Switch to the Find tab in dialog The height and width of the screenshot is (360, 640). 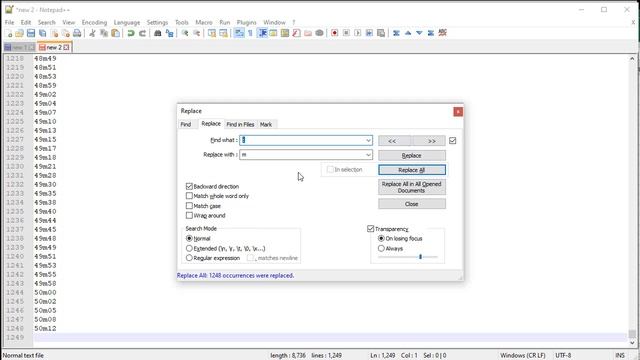coord(186,124)
